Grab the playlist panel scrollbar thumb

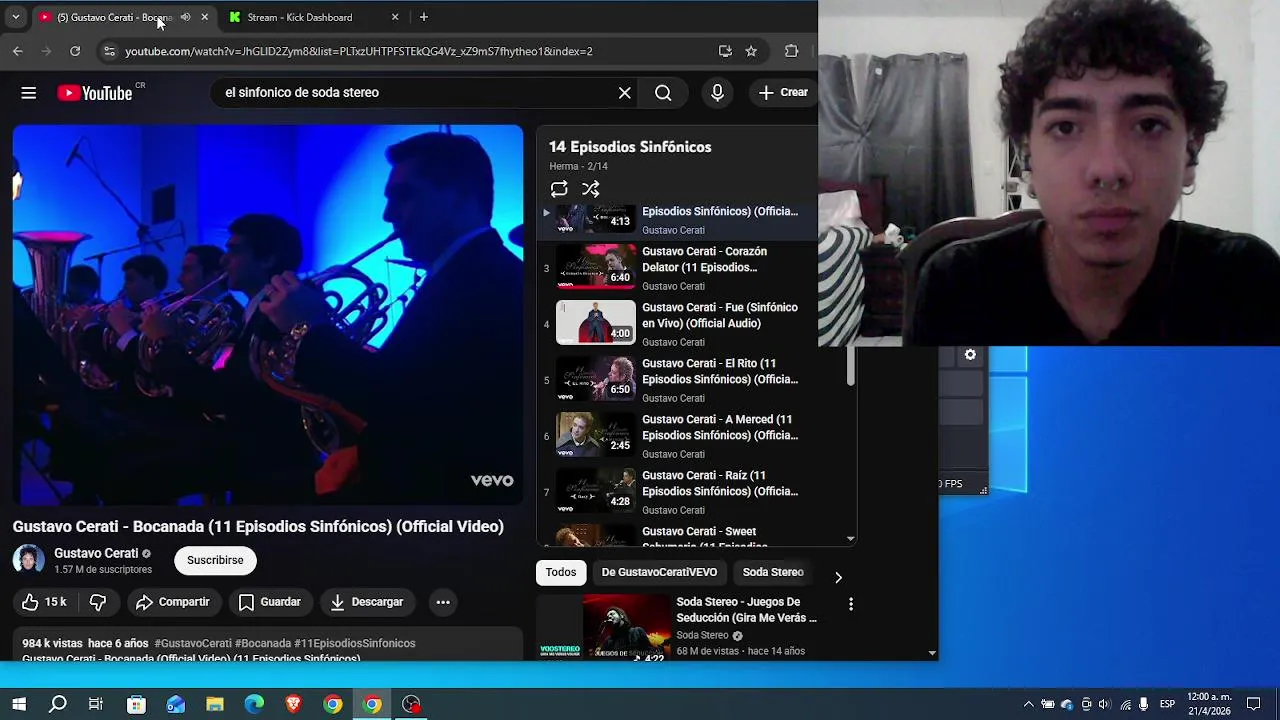(851, 367)
